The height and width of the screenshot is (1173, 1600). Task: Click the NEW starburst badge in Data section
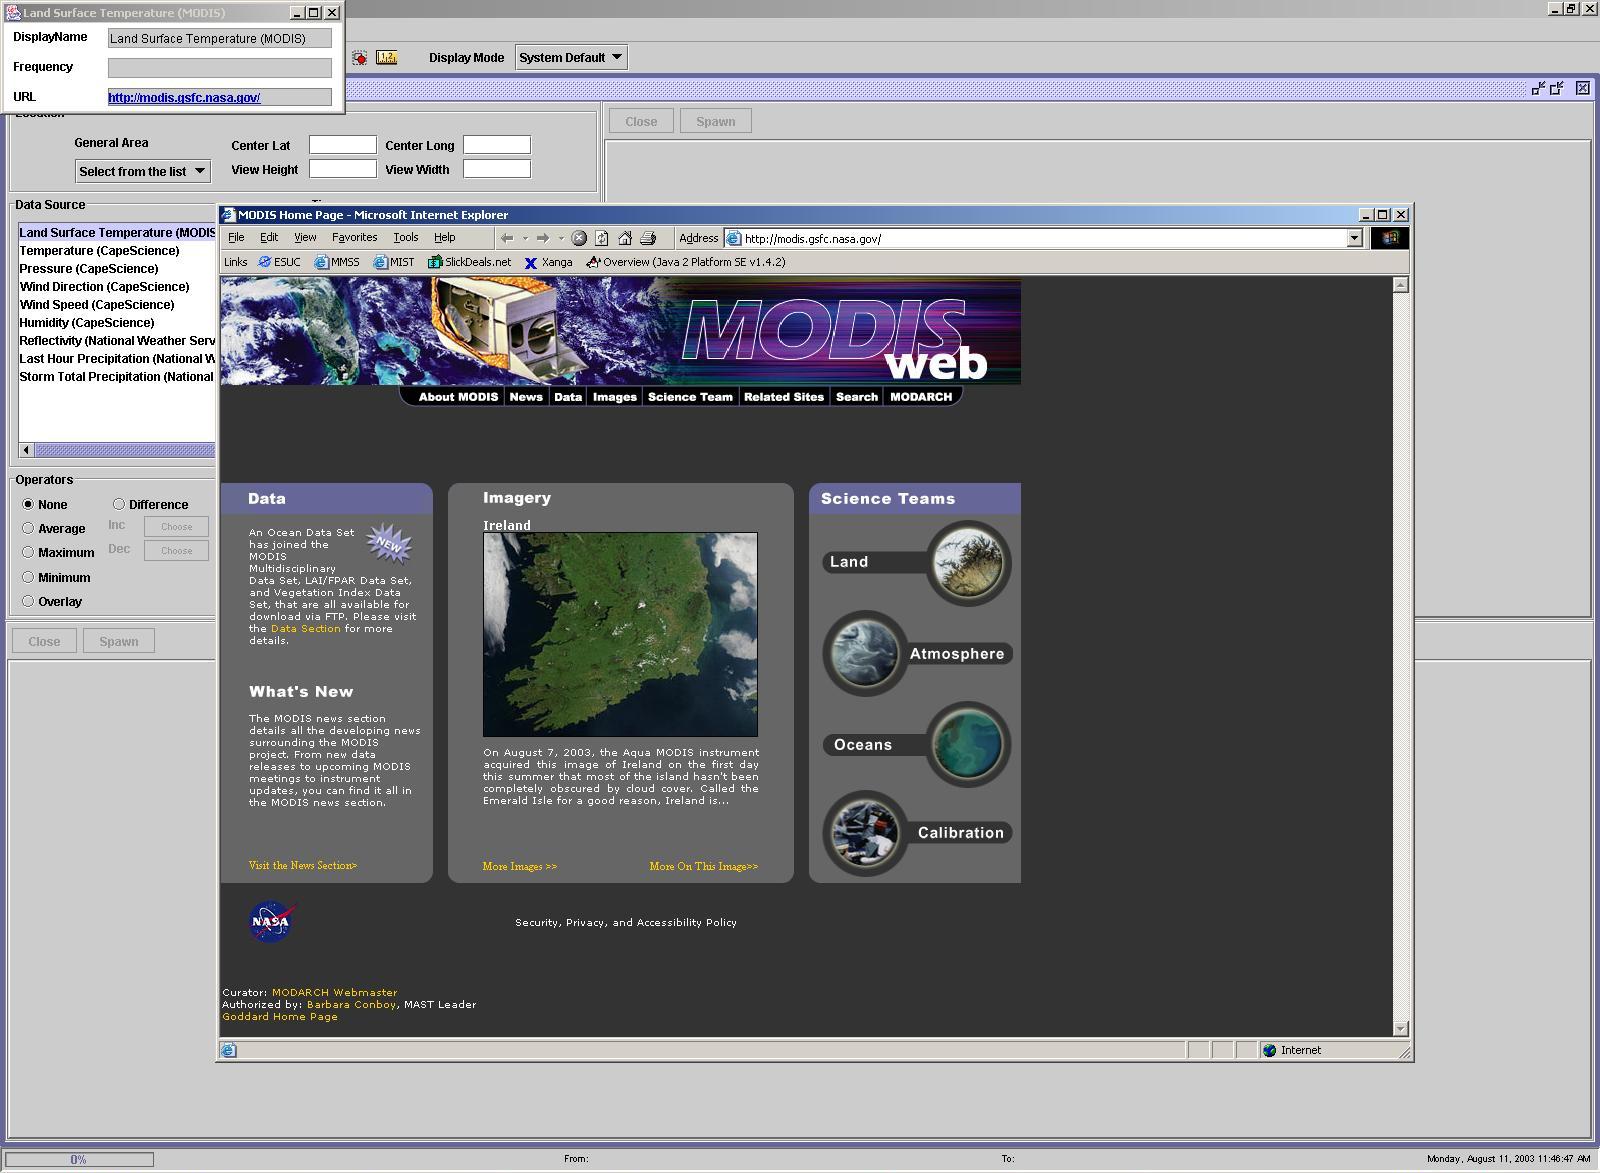click(389, 544)
